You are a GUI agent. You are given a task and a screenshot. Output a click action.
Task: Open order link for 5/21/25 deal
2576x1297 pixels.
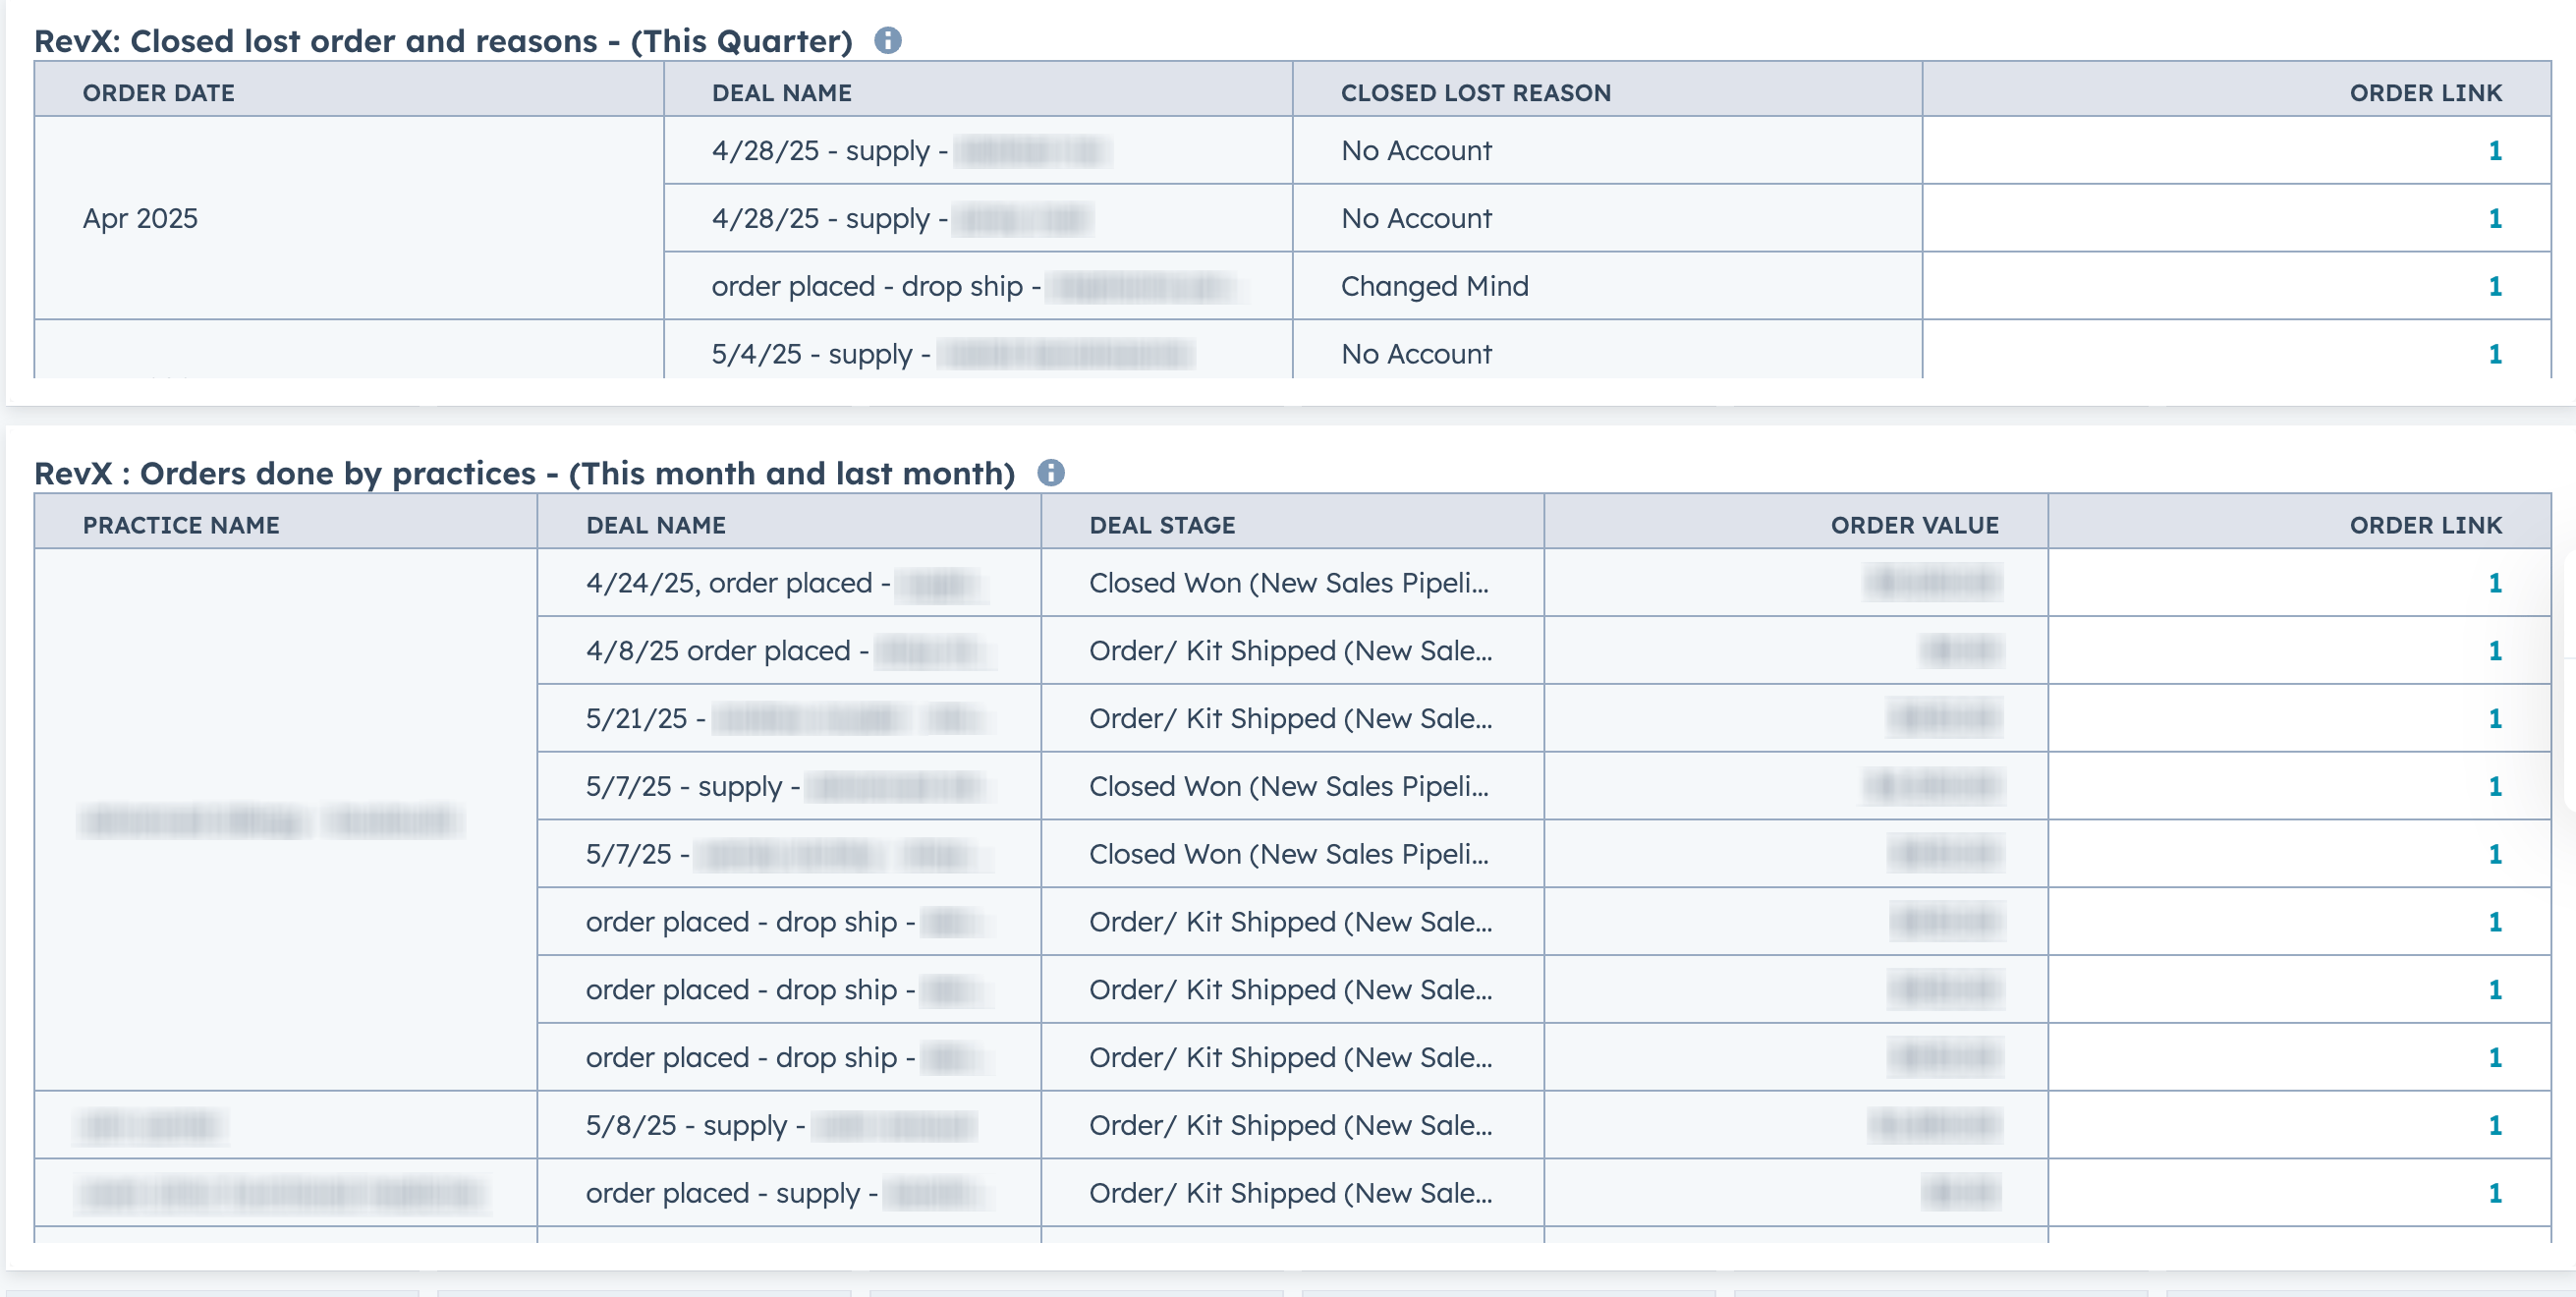point(2494,718)
